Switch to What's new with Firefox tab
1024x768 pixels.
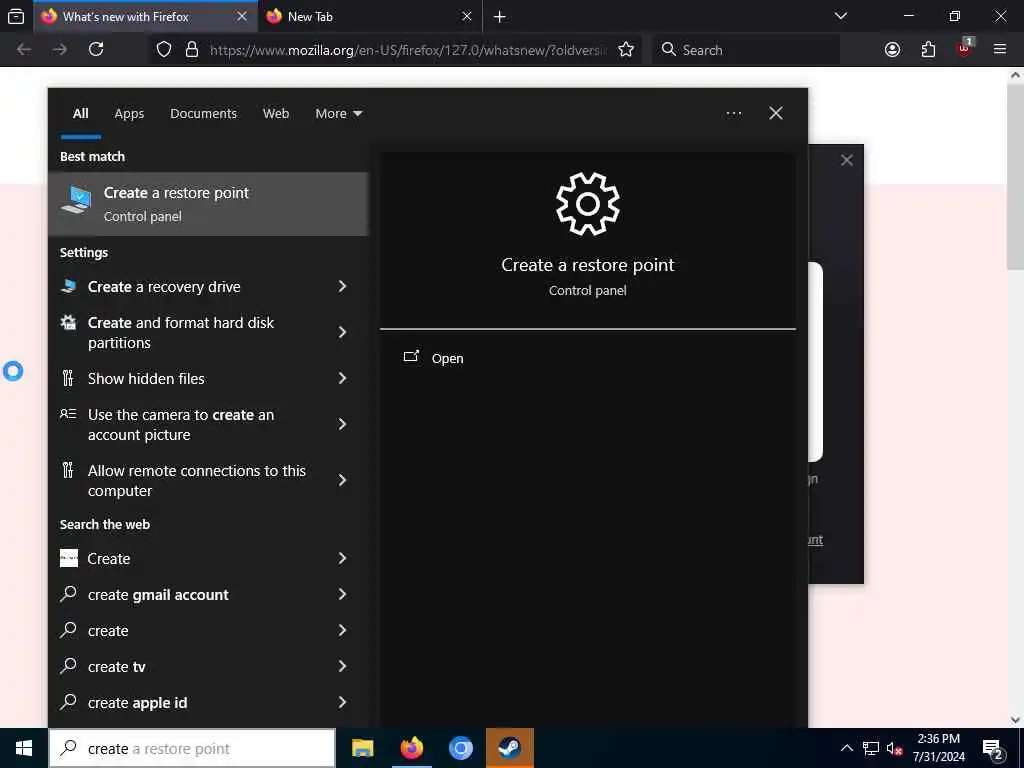pyautogui.click(x=144, y=16)
